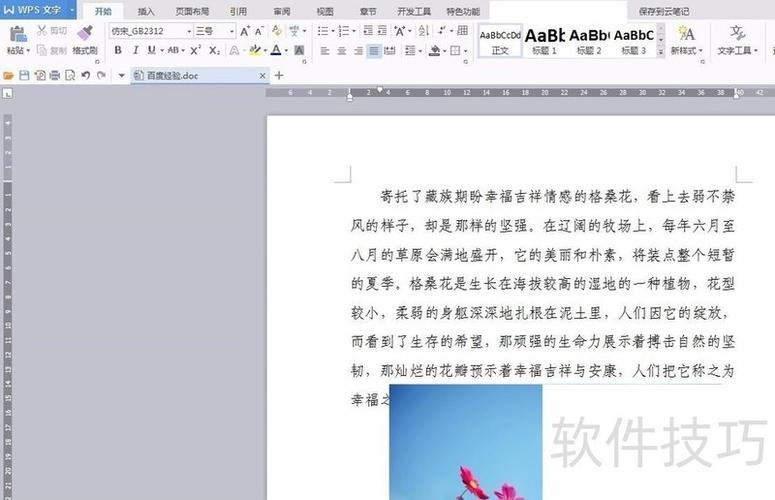This screenshot has width=775, height=500.
Task: Toggle character shading A button
Action: coord(299,50)
